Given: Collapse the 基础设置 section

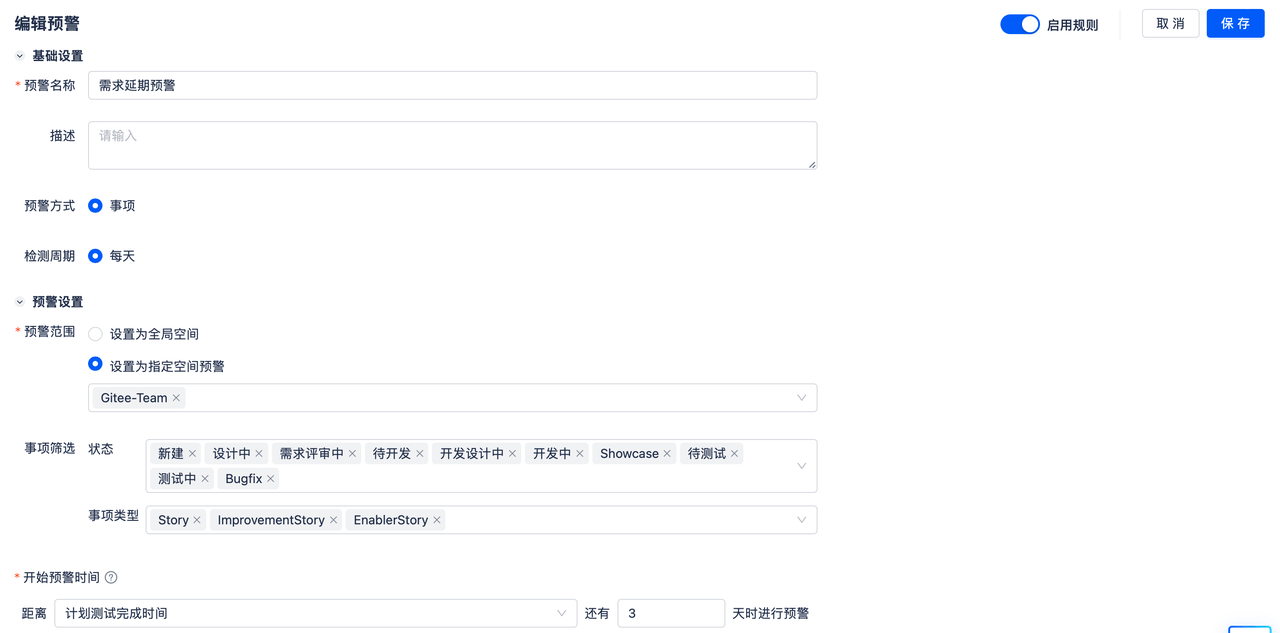Looking at the screenshot, I should [20, 56].
